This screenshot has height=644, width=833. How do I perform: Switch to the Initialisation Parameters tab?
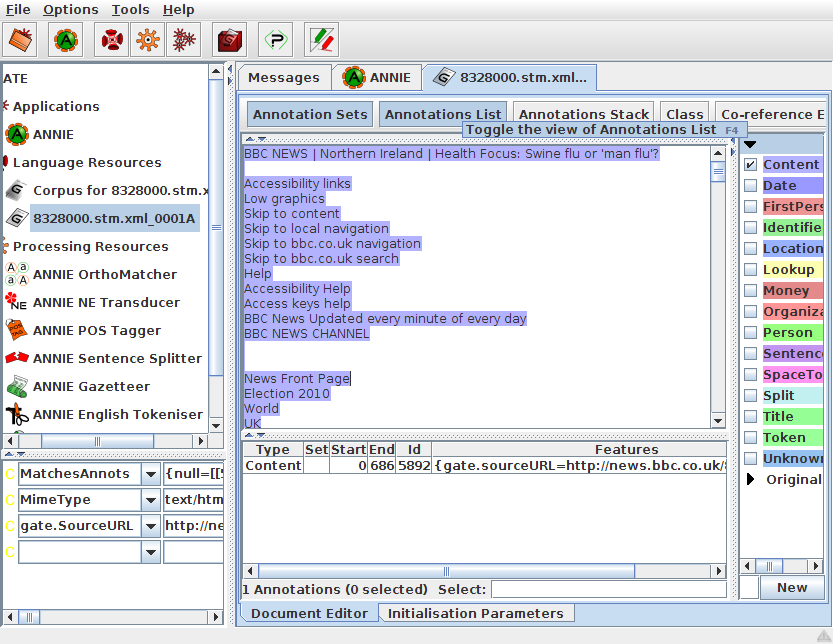pos(475,613)
